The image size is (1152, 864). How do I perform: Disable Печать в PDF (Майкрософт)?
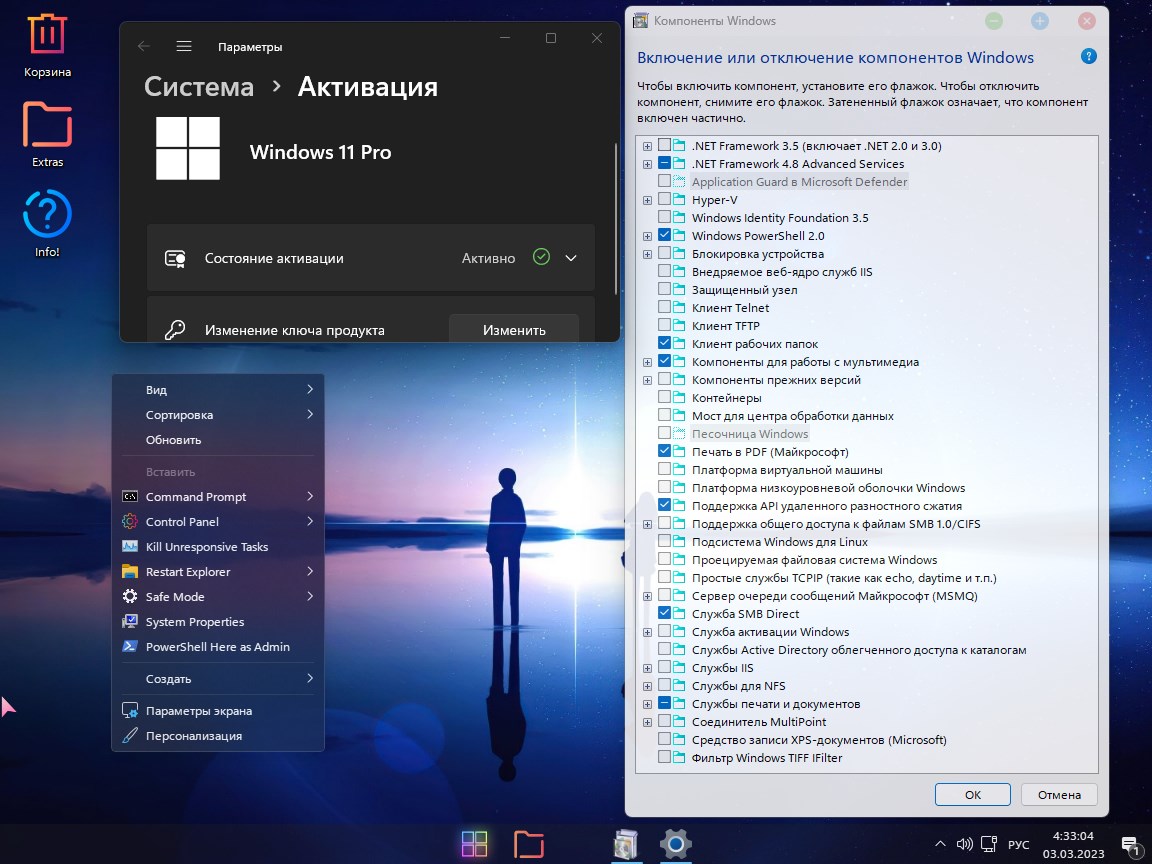[x=663, y=451]
